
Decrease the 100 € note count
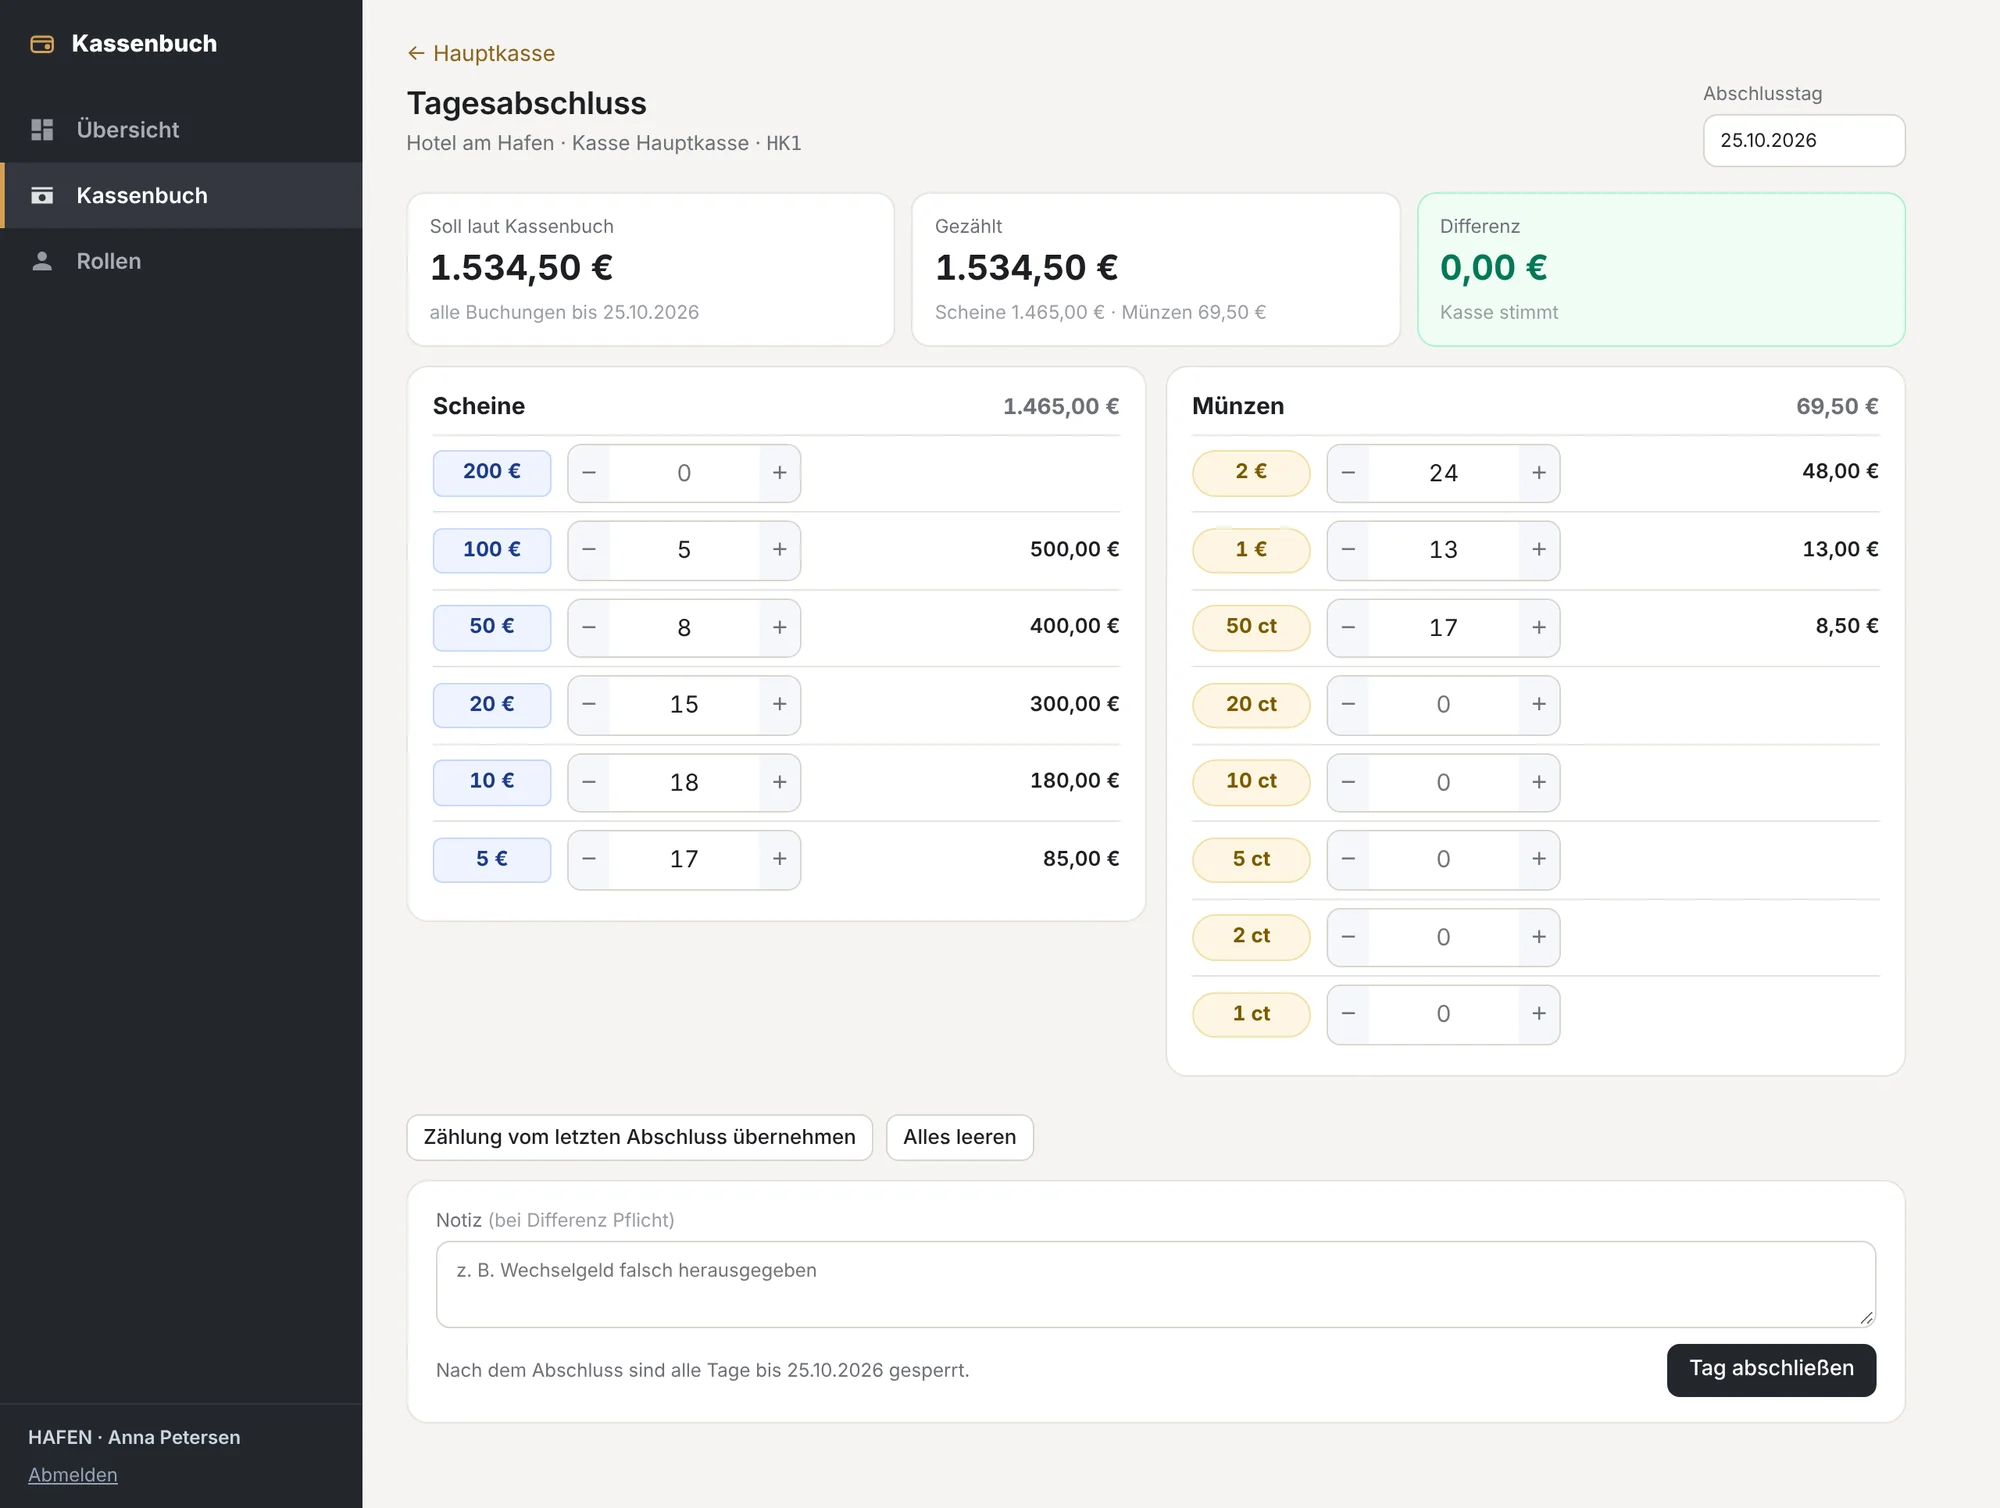tap(589, 550)
